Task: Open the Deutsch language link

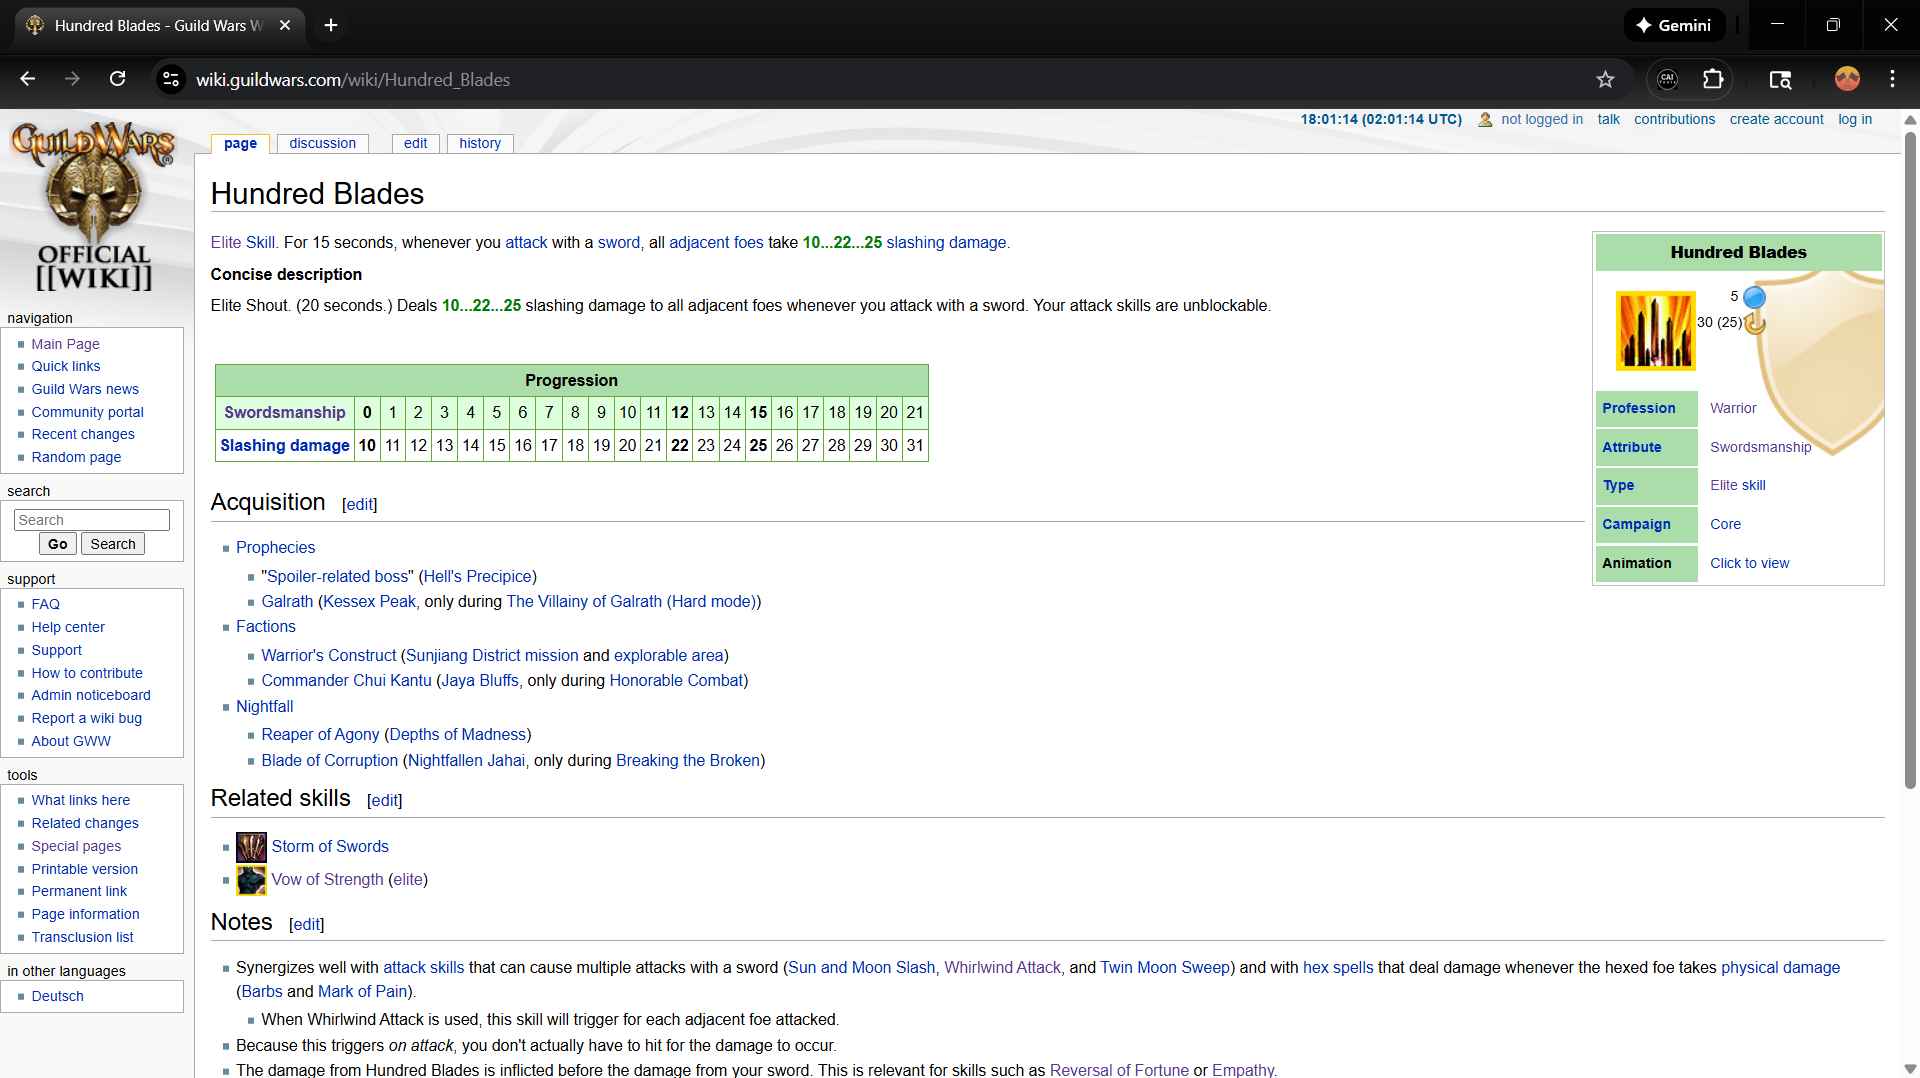Action: (x=57, y=996)
